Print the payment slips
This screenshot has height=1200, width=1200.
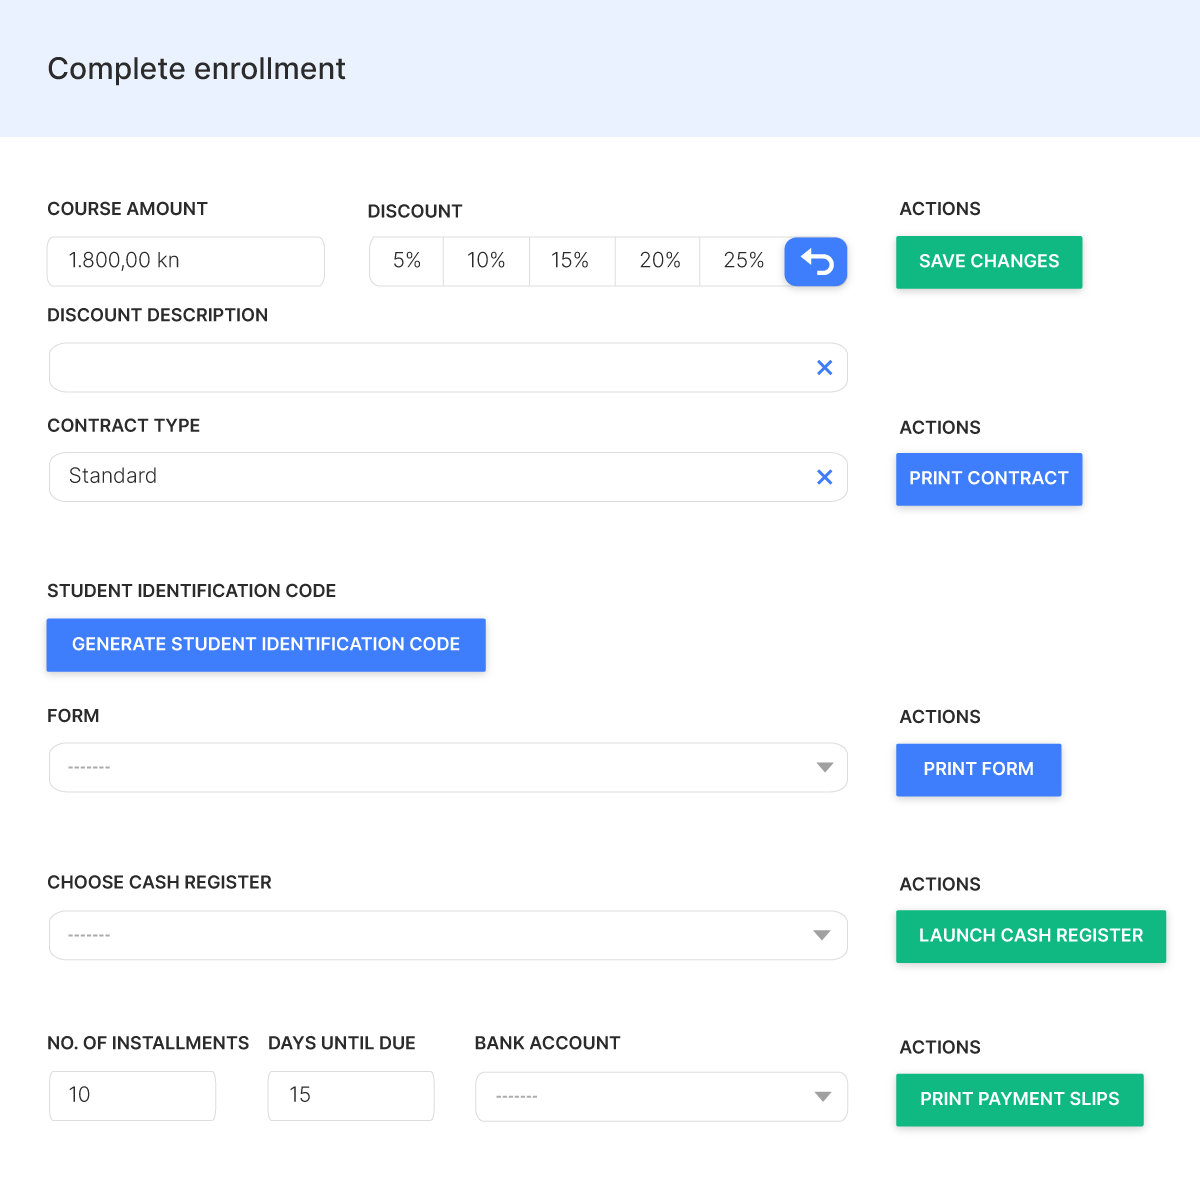pyautogui.click(x=1019, y=1100)
